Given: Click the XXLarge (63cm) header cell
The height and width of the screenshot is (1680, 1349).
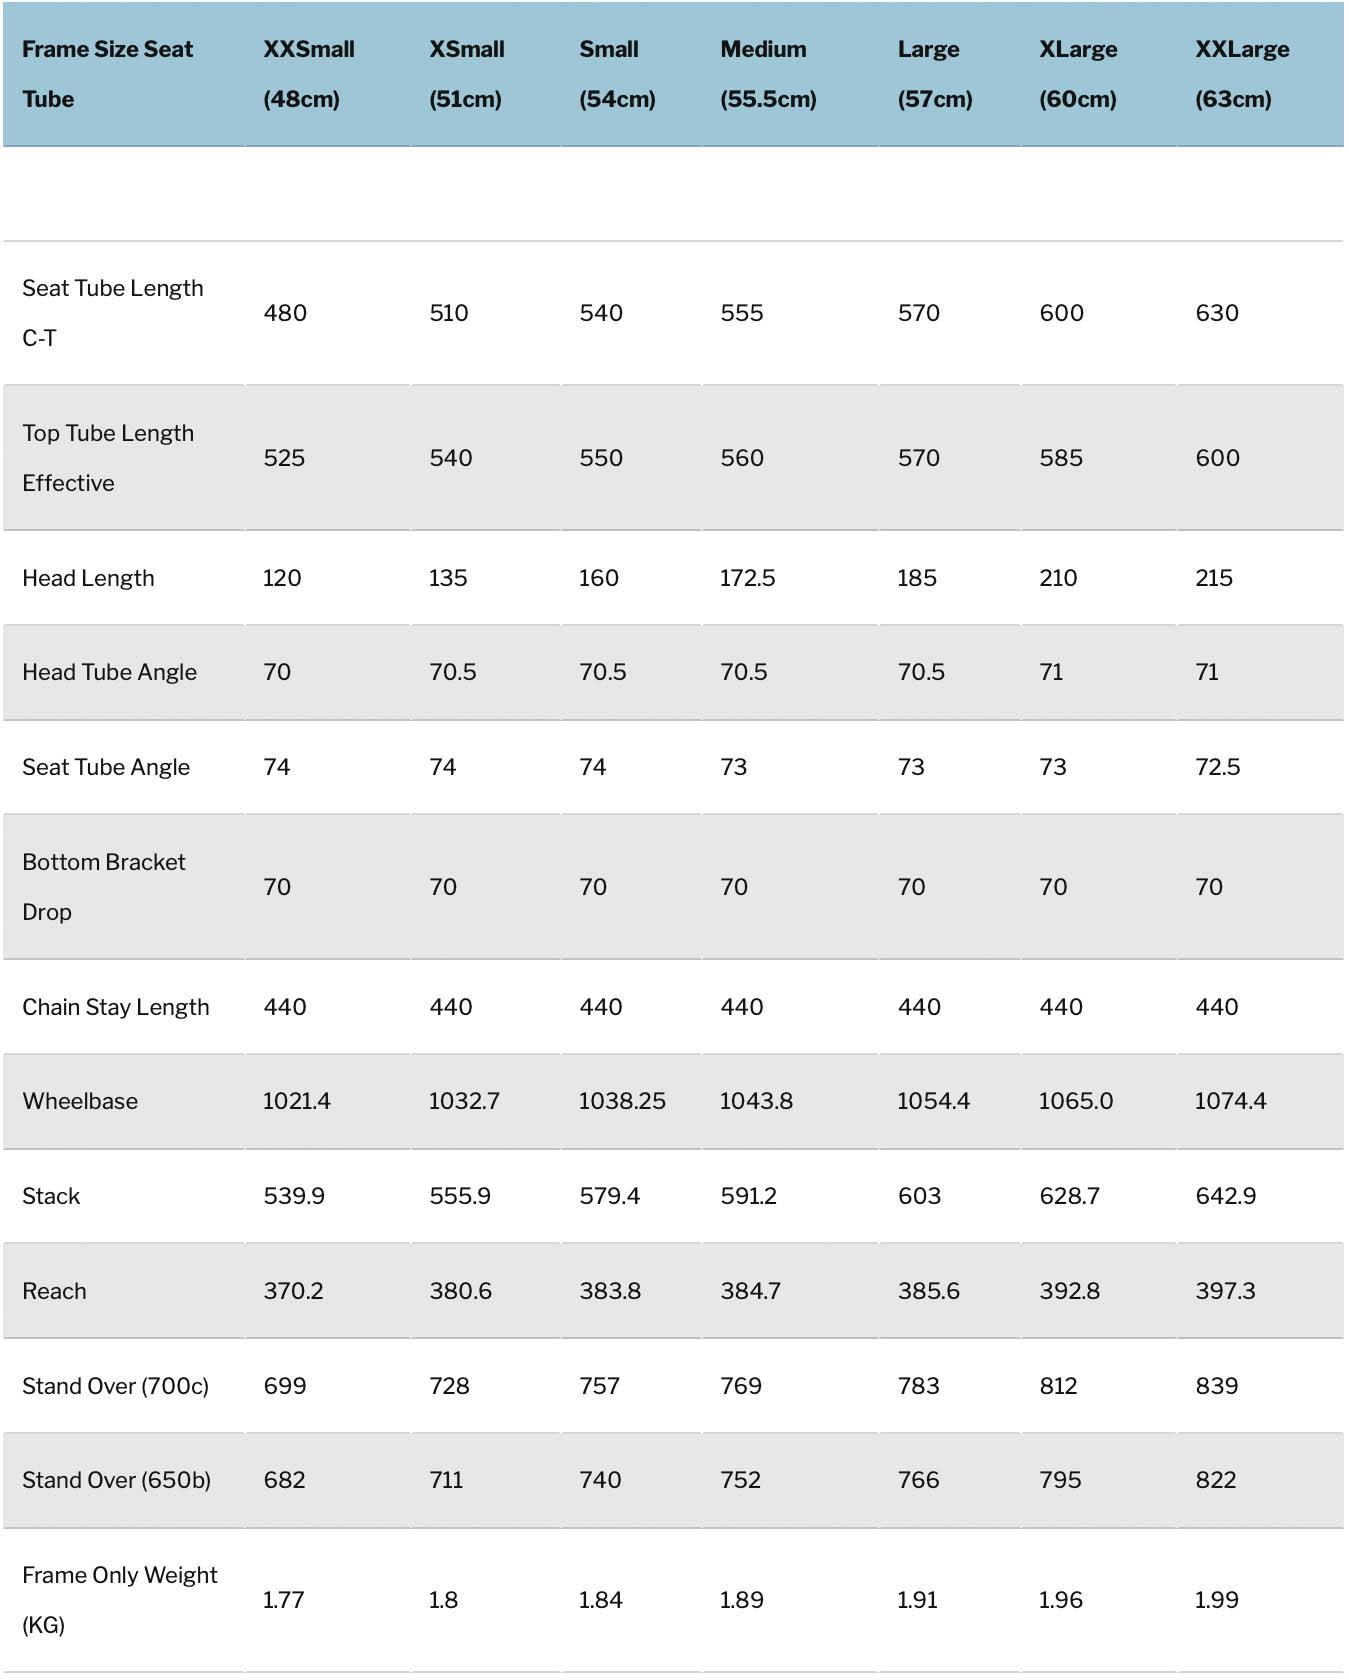Looking at the screenshot, I should [x=1241, y=74].
